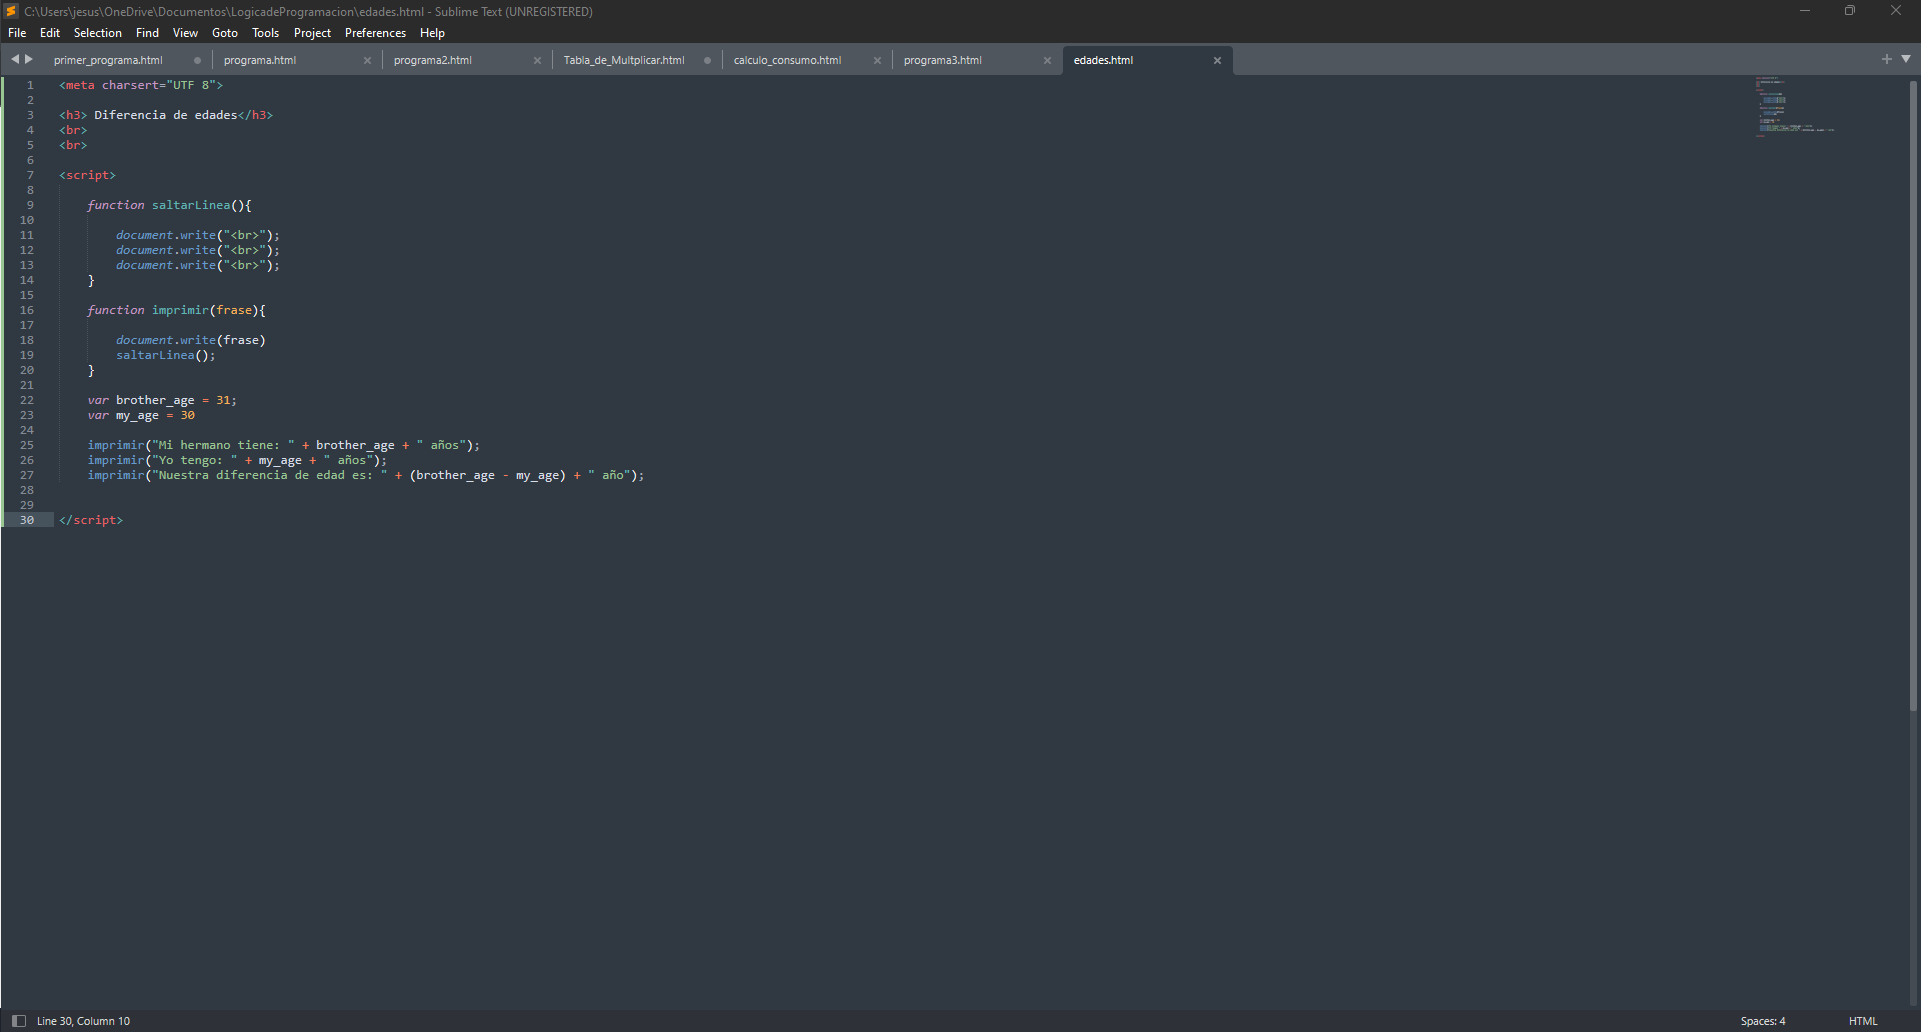
Task: Click the 'Yo tengo' imprimir line
Action: [x=237, y=460]
